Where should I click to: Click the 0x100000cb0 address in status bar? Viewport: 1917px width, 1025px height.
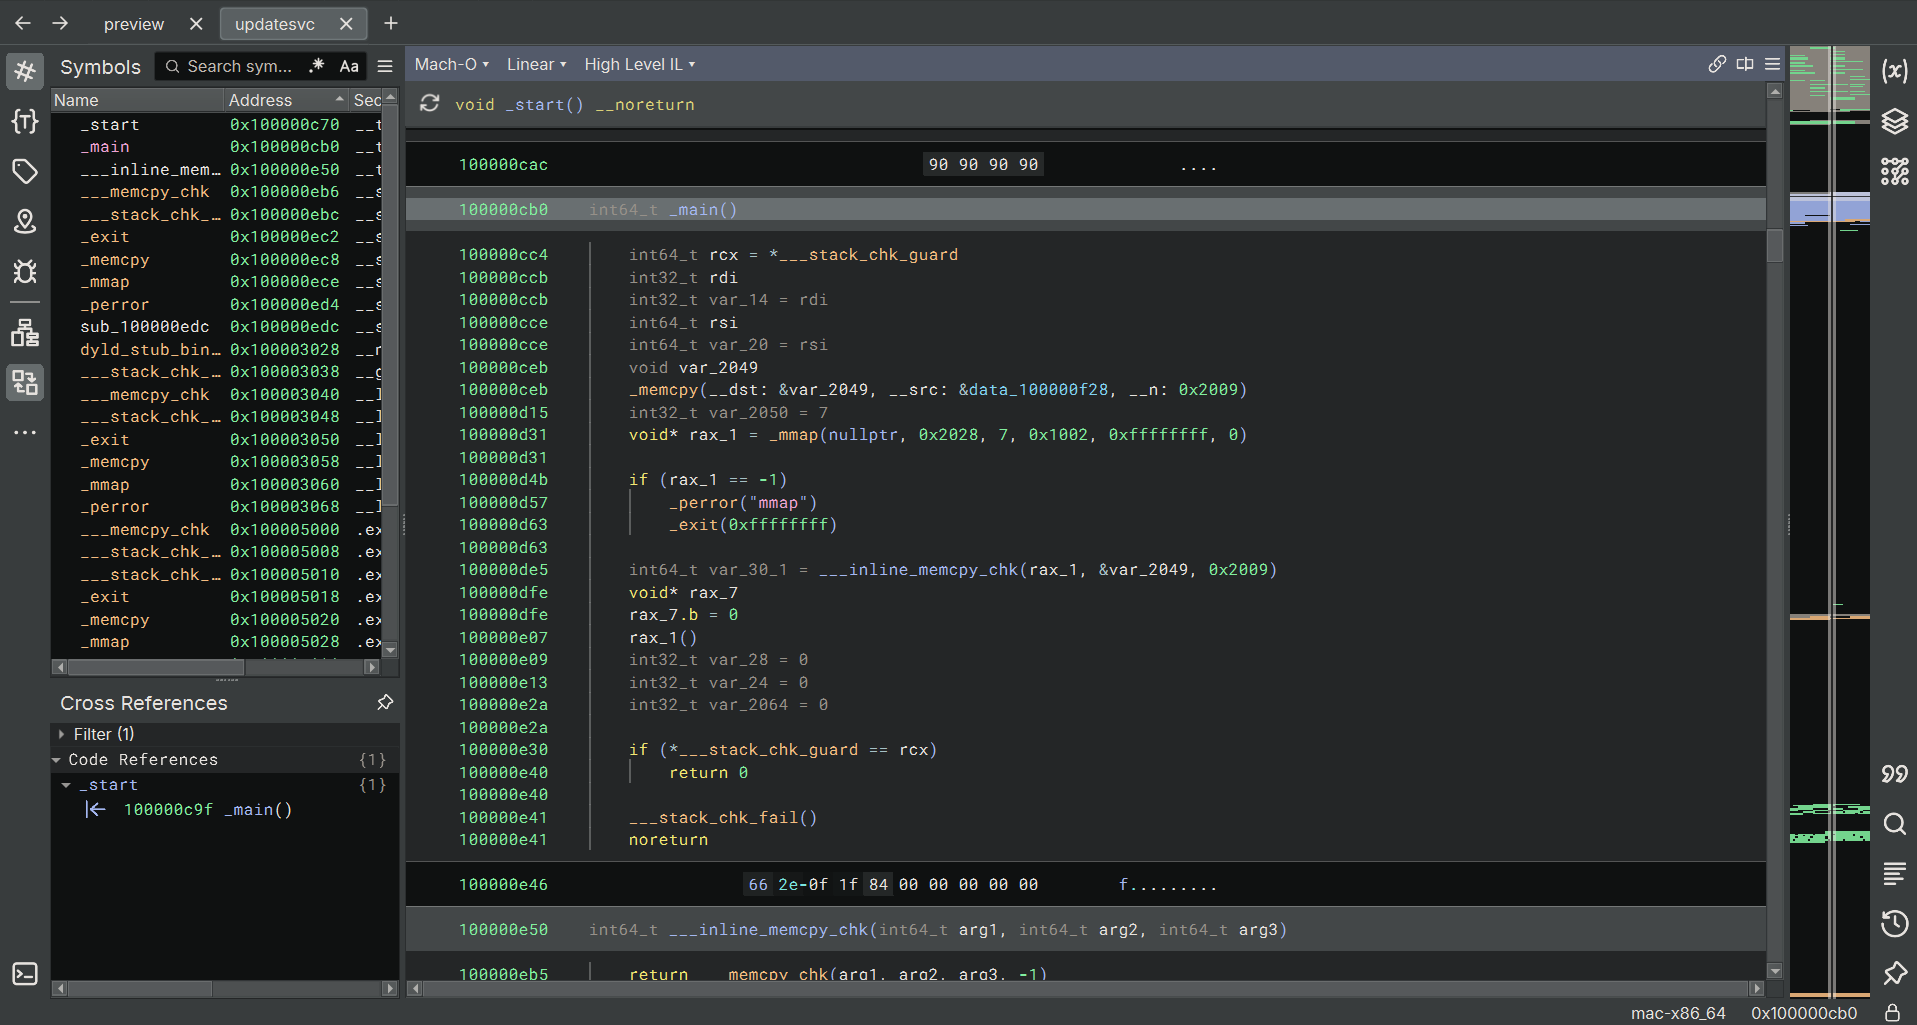pyautogui.click(x=1804, y=1013)
